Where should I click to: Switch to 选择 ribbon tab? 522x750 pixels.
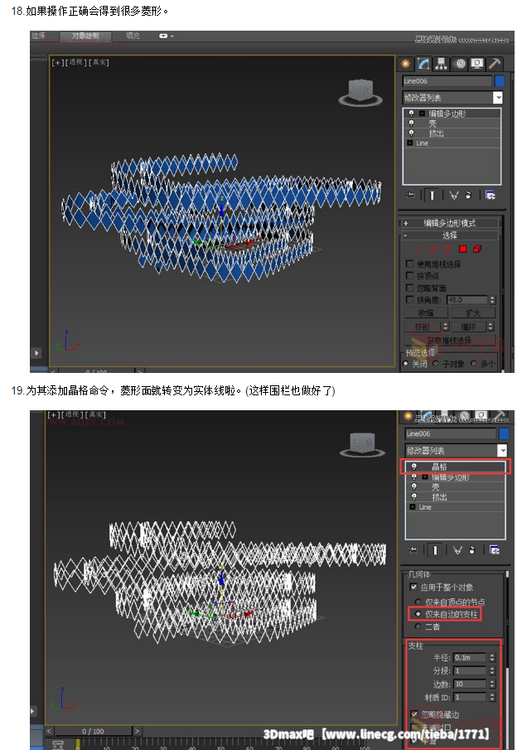tap(38, 36)
